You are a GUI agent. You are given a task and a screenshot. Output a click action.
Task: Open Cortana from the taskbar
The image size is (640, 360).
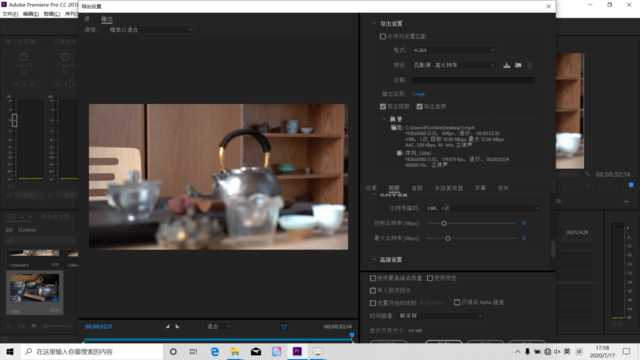(x=173, y=351)
